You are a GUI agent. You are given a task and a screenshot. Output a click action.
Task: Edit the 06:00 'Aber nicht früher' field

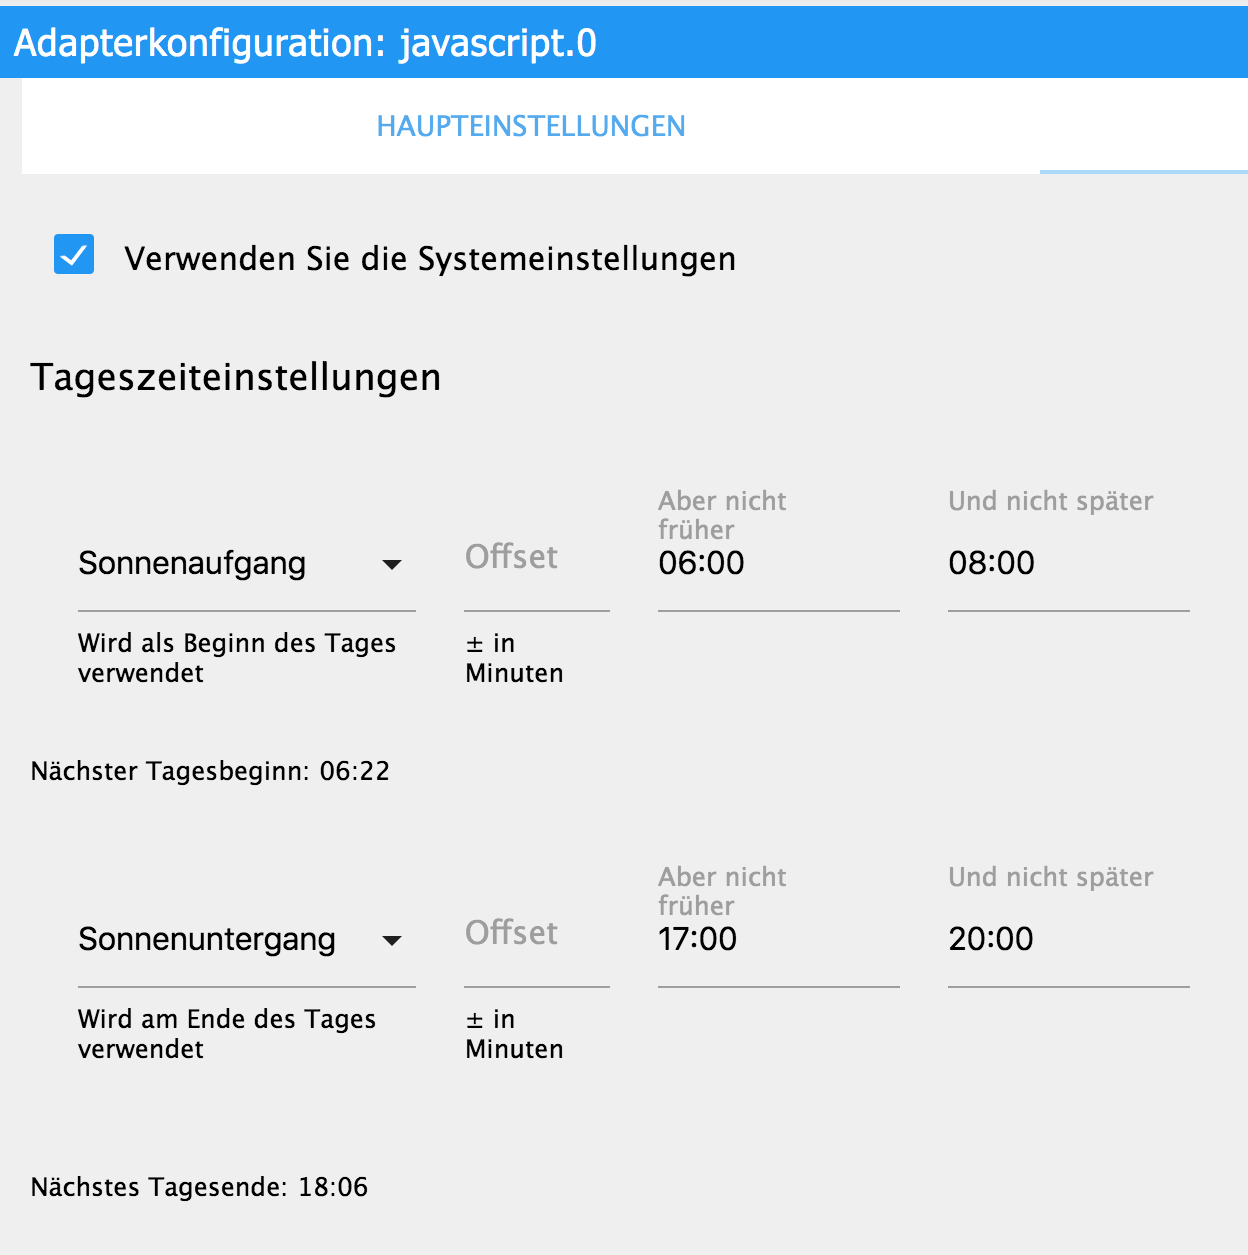click(x=777, y=564)
